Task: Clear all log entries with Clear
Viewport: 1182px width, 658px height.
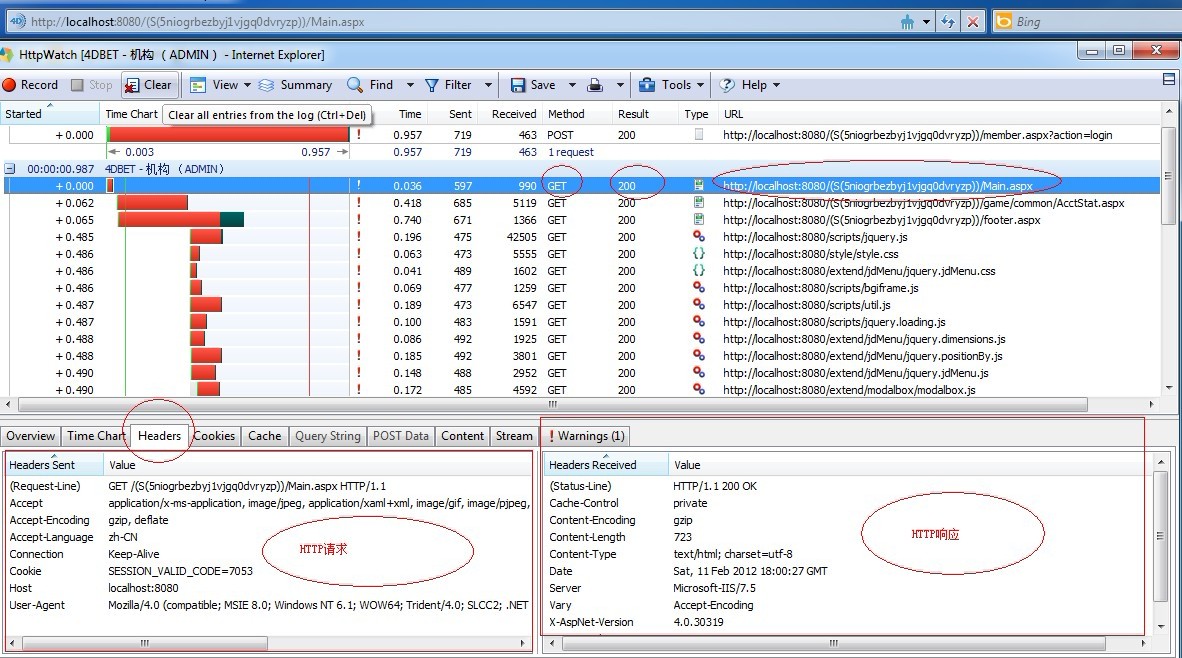Action: (149, 85)
